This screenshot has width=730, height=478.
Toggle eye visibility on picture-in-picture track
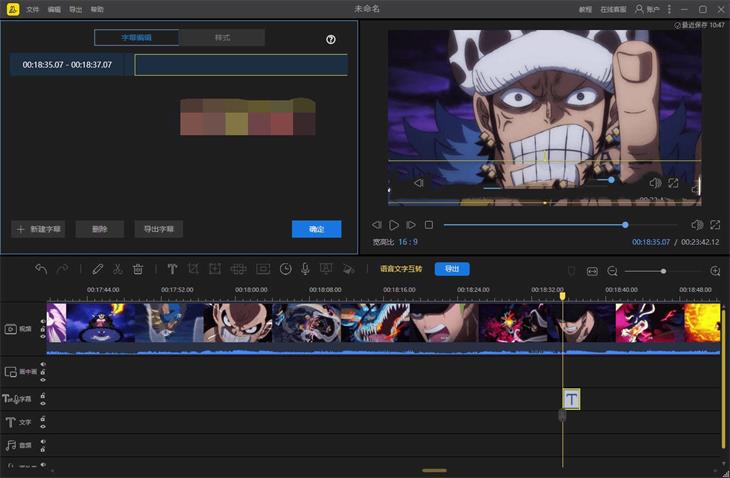(x=43, y=380)
